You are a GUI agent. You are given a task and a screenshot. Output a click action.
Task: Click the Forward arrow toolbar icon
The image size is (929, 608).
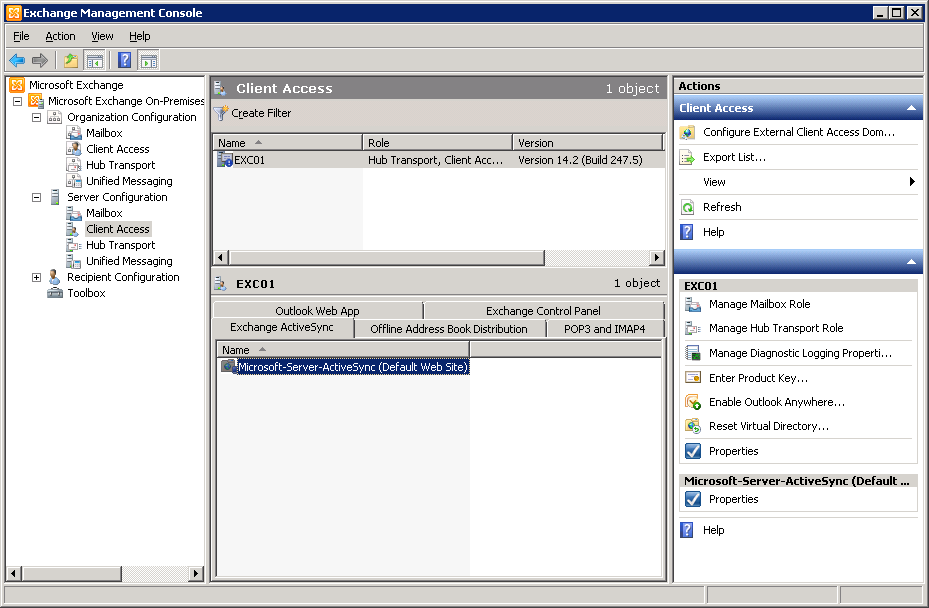point(40,60)
